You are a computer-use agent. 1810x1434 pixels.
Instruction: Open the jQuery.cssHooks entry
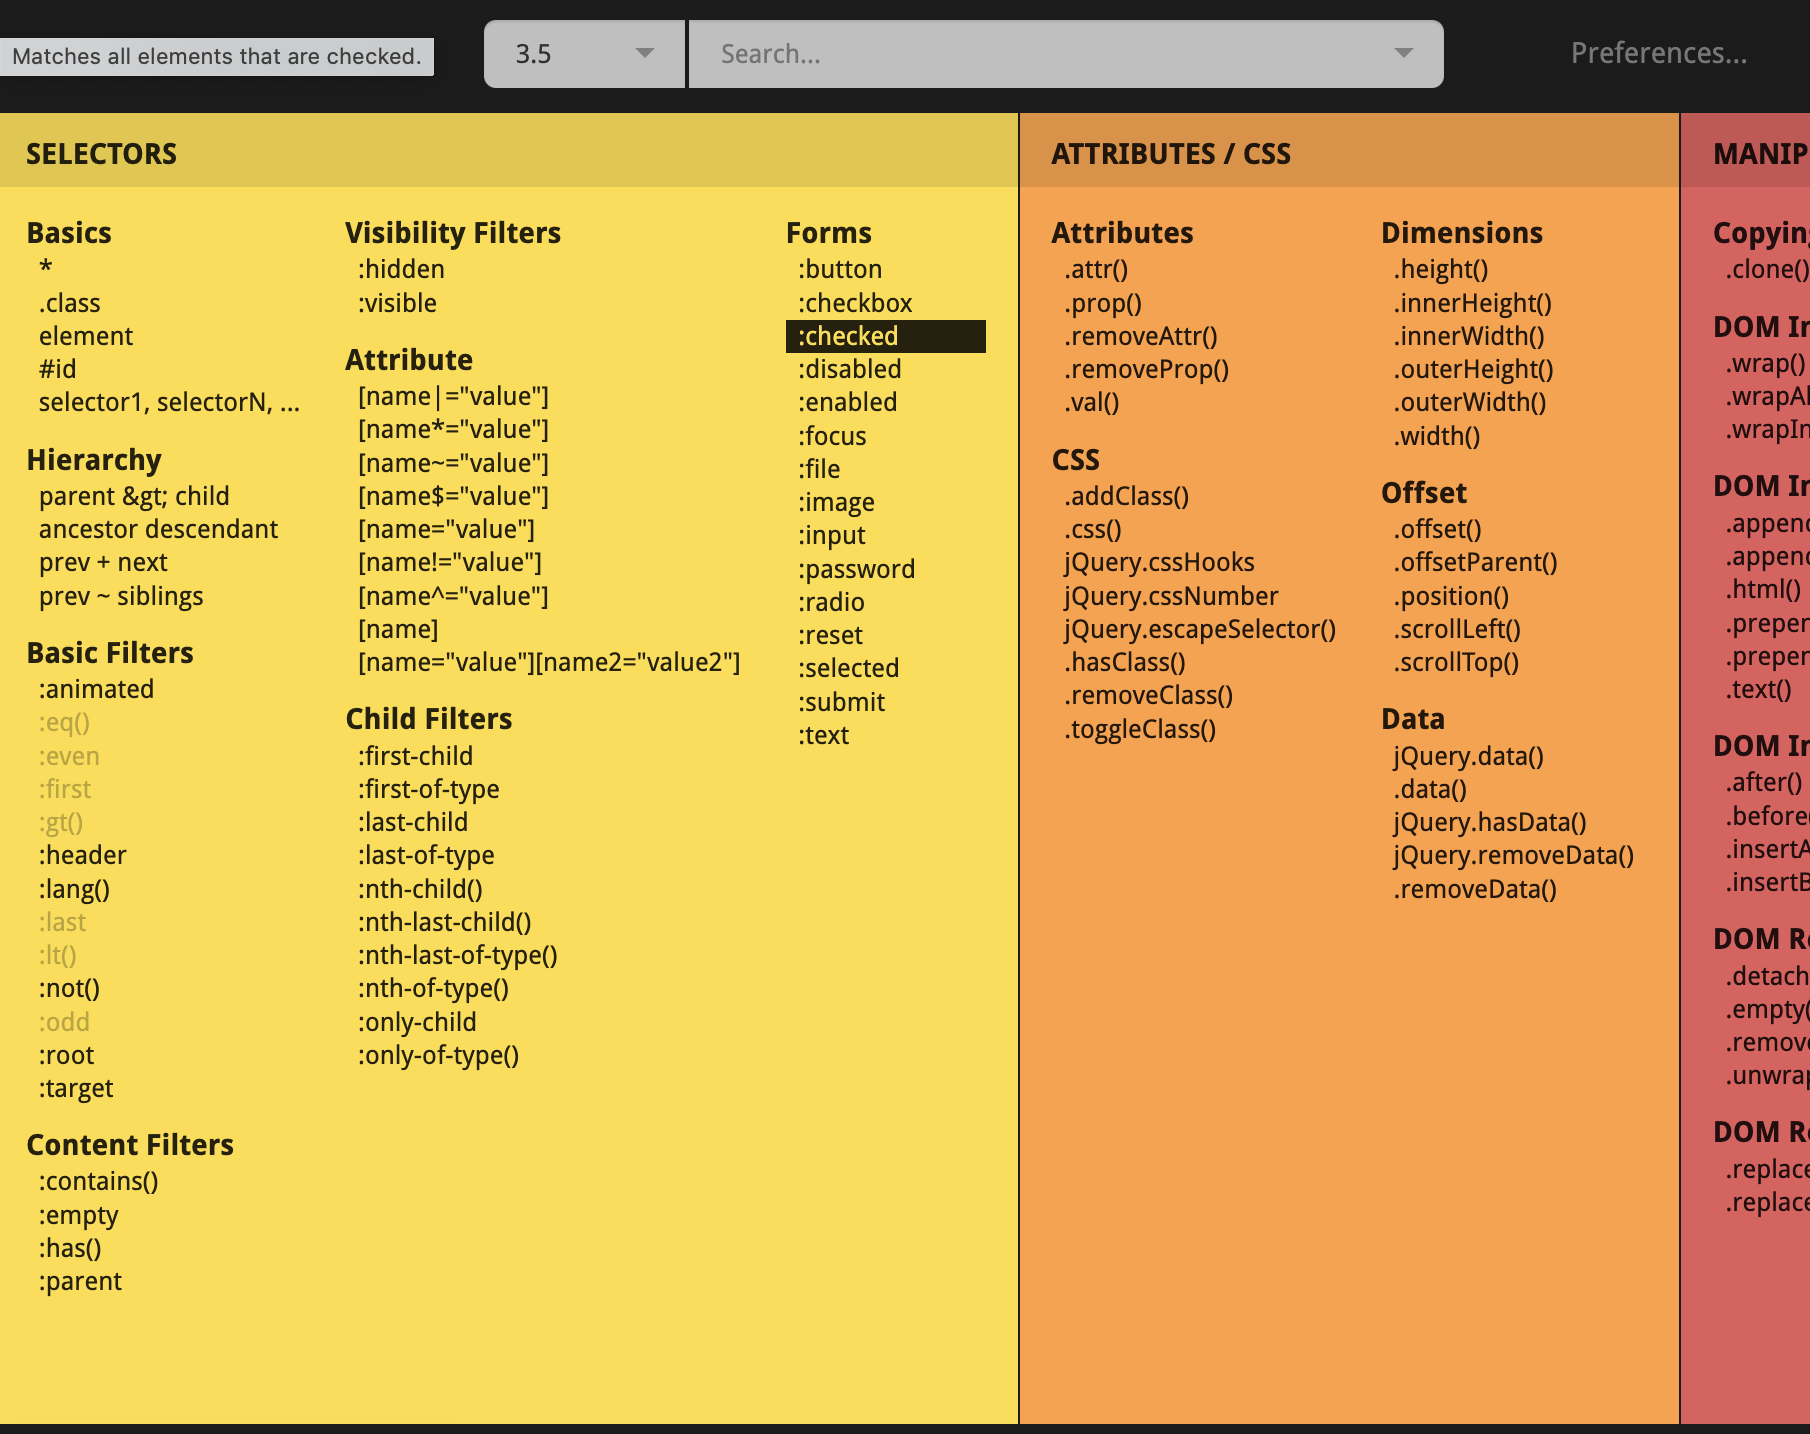[1159, 562]
